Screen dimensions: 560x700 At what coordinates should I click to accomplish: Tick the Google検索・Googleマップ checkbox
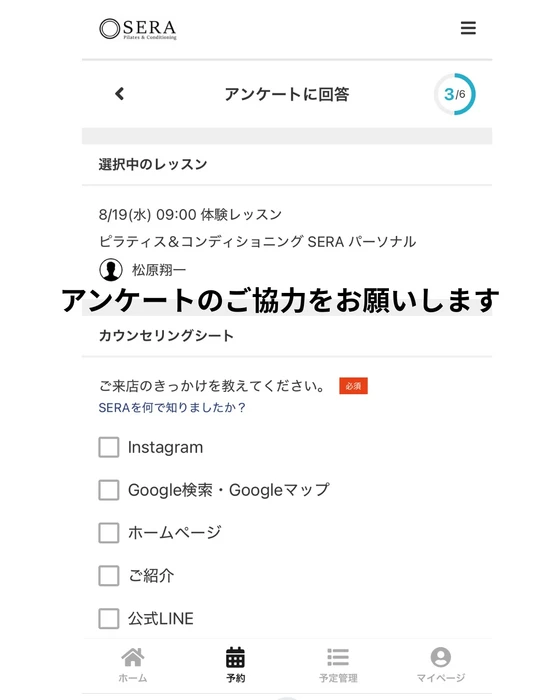(x=109, y=490)
